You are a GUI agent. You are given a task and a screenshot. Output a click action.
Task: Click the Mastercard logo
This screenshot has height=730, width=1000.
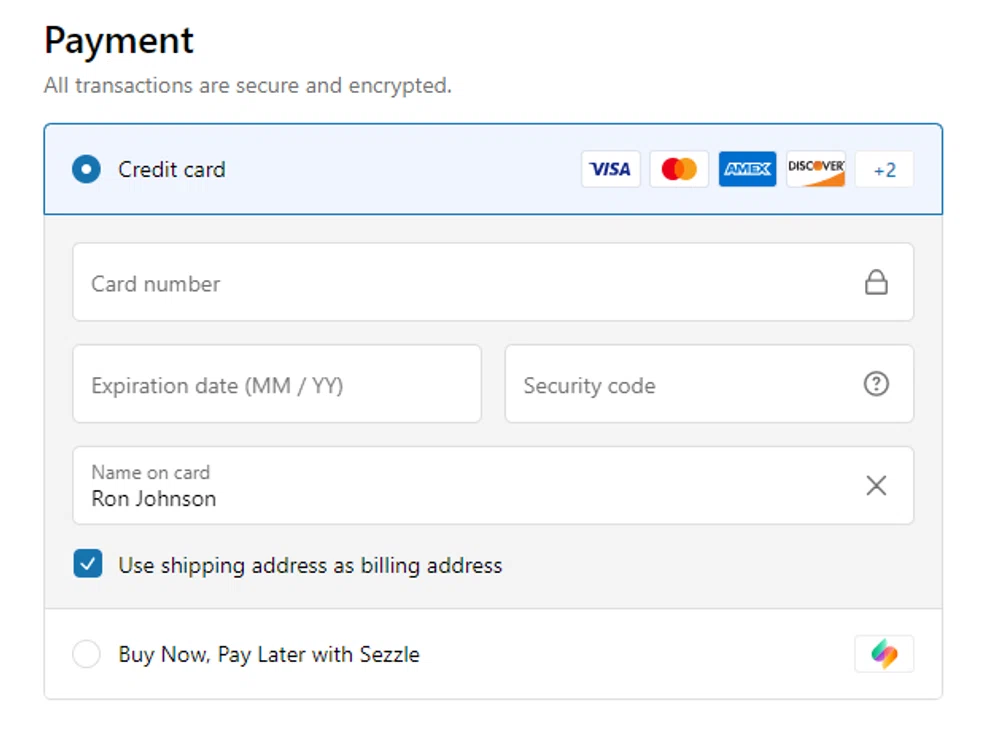coord(679,169)
